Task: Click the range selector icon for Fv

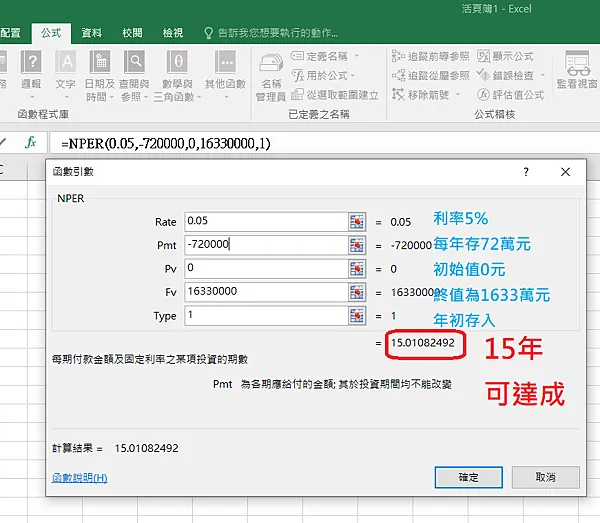Action: 357,292
